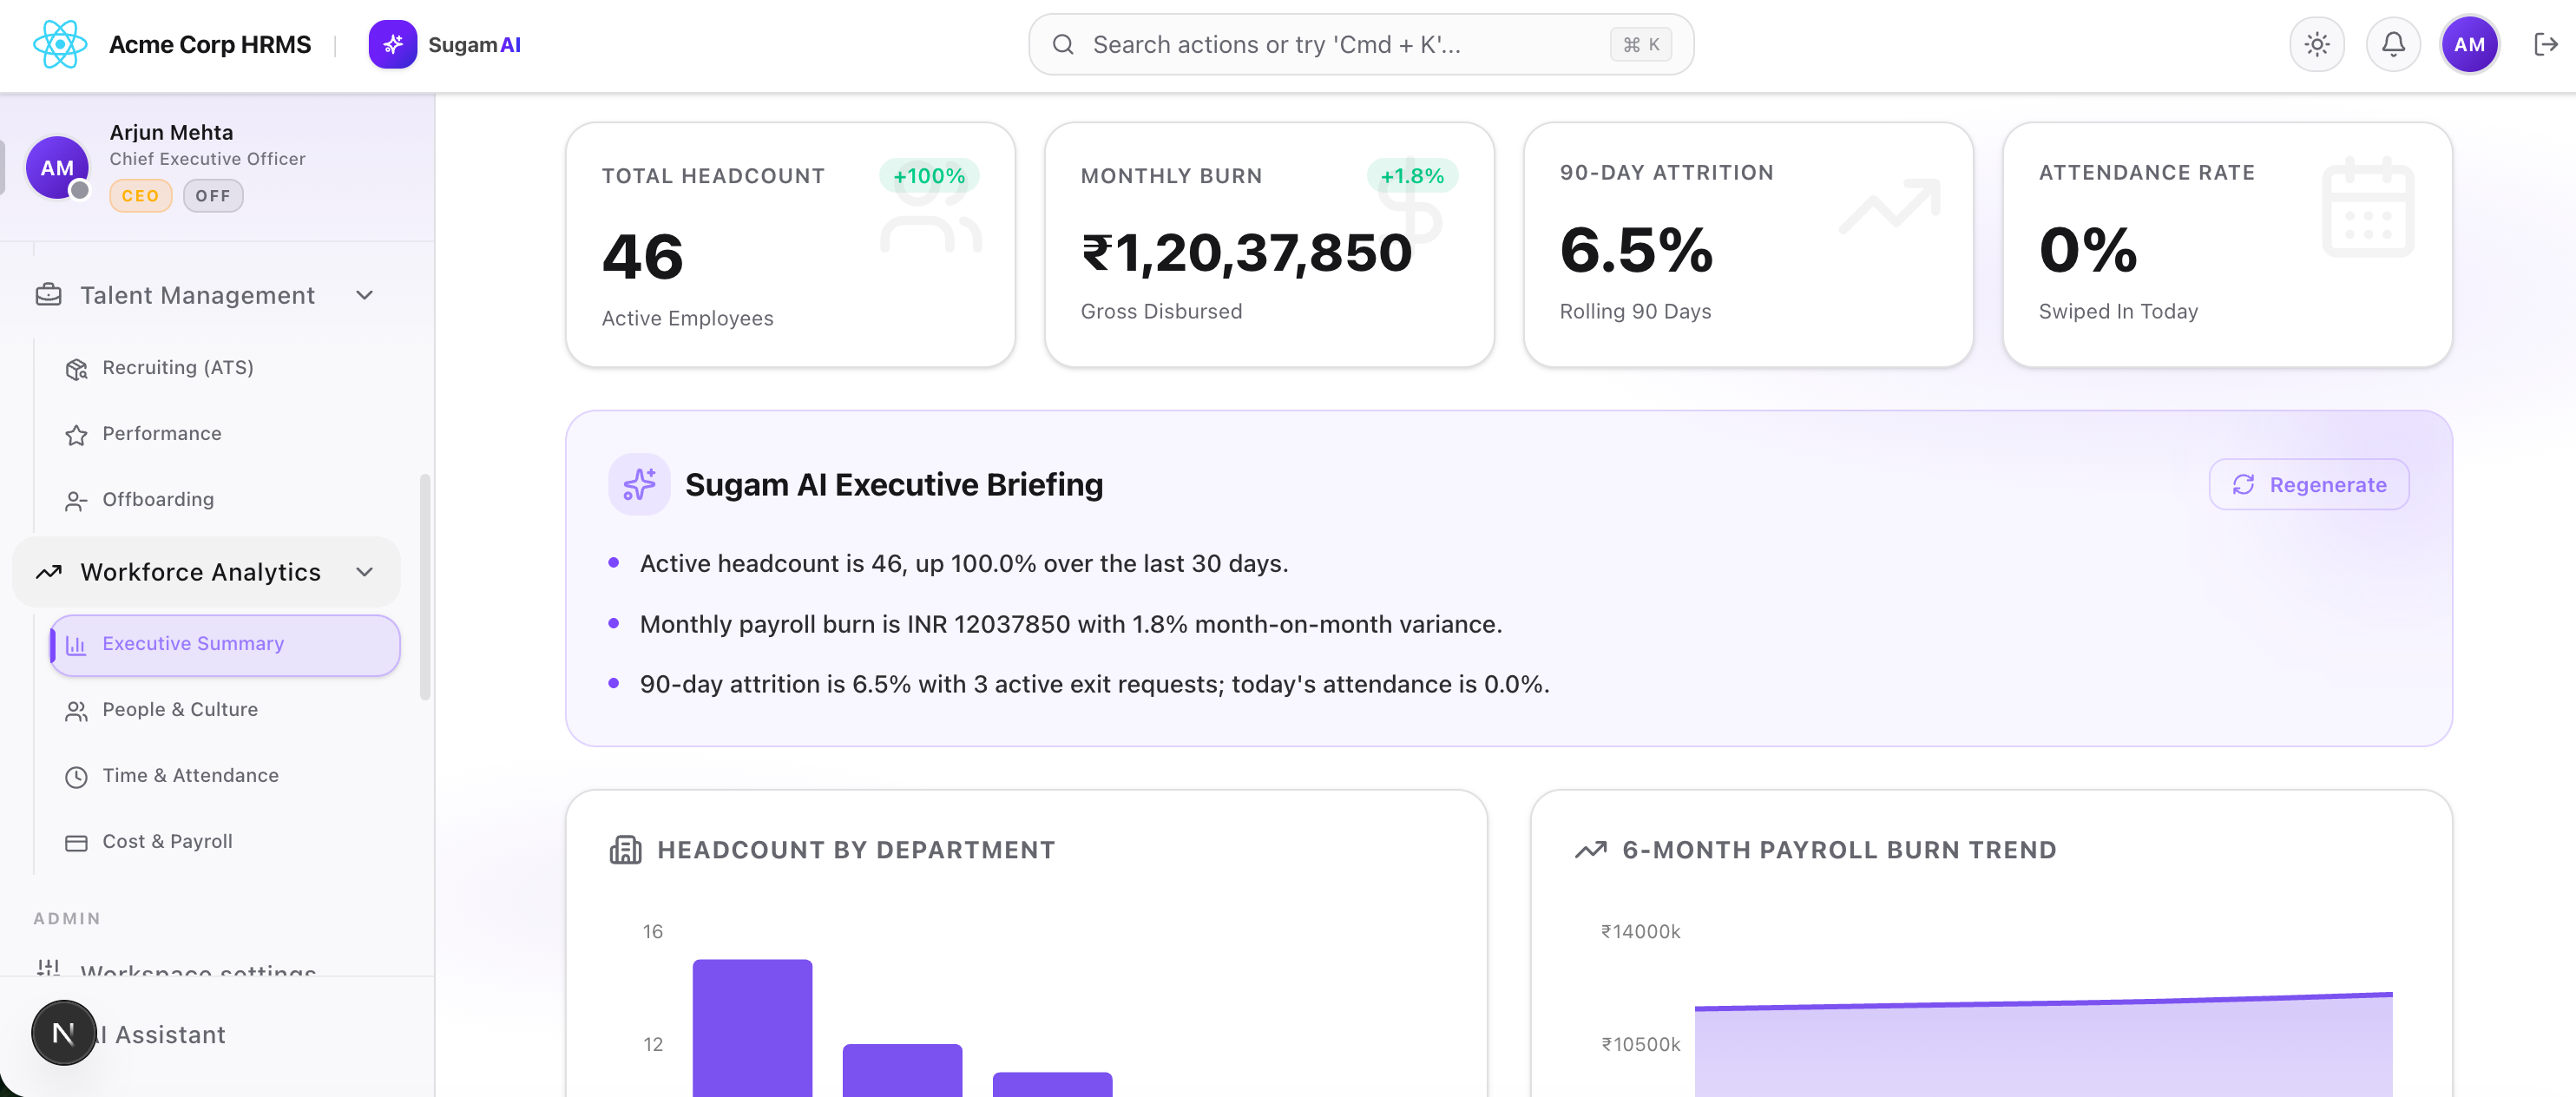Click the Headcount by Department building icon

pos(626,850)
